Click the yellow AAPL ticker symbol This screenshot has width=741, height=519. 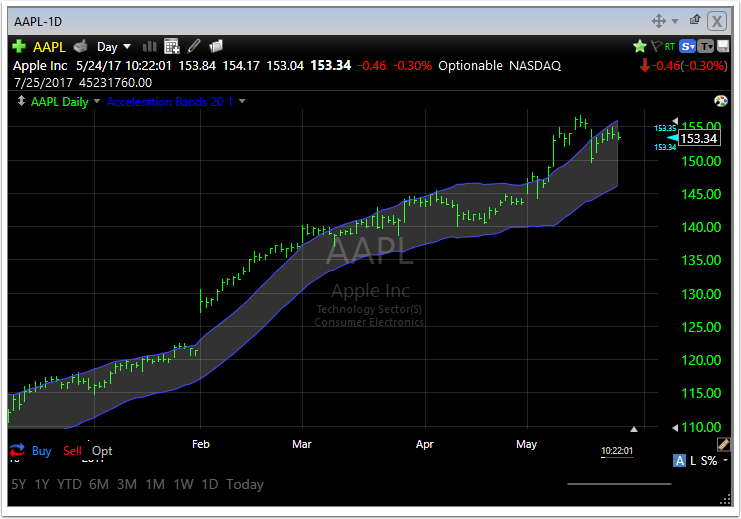49,47
